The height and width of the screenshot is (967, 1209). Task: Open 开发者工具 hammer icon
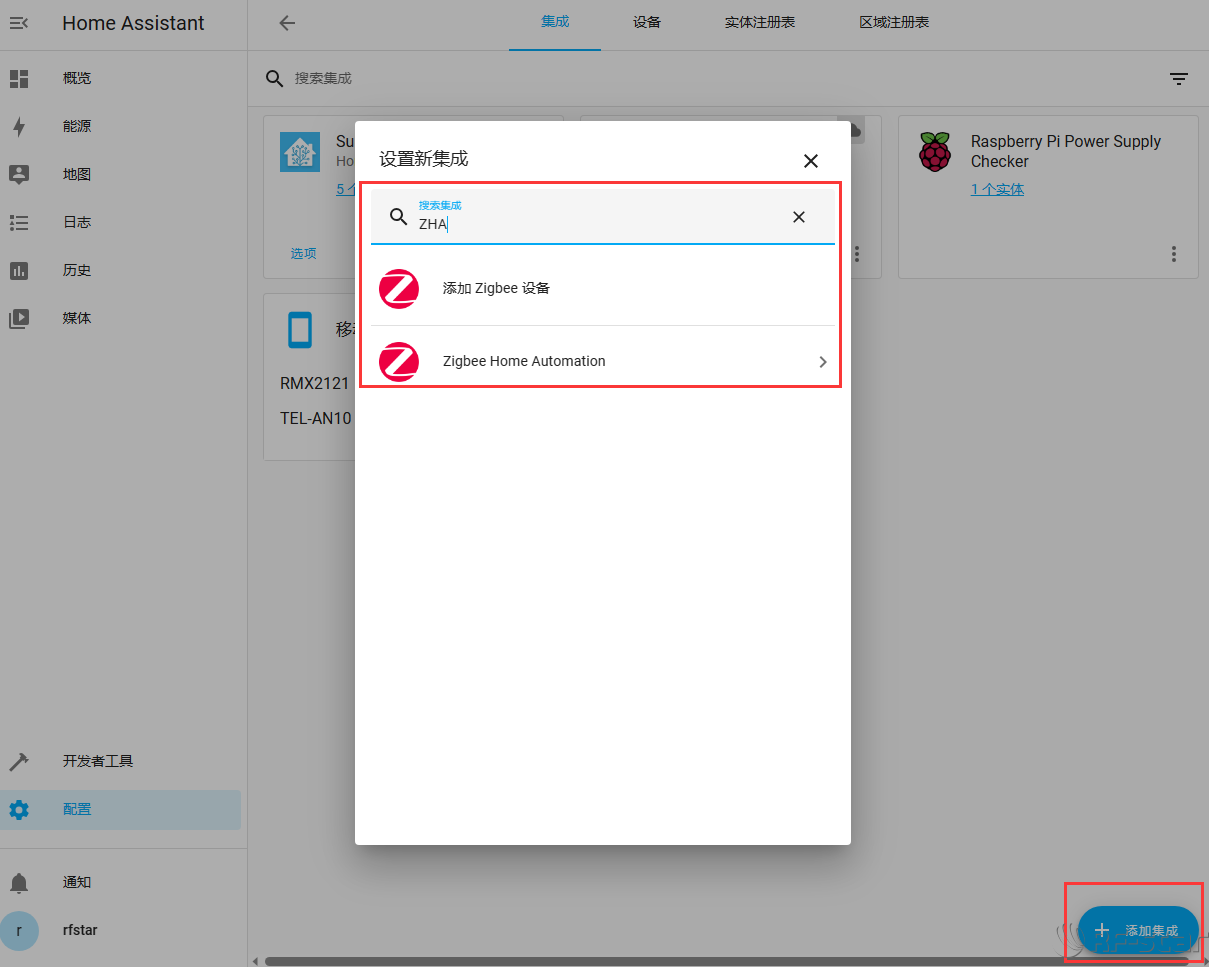pos(19,761)
